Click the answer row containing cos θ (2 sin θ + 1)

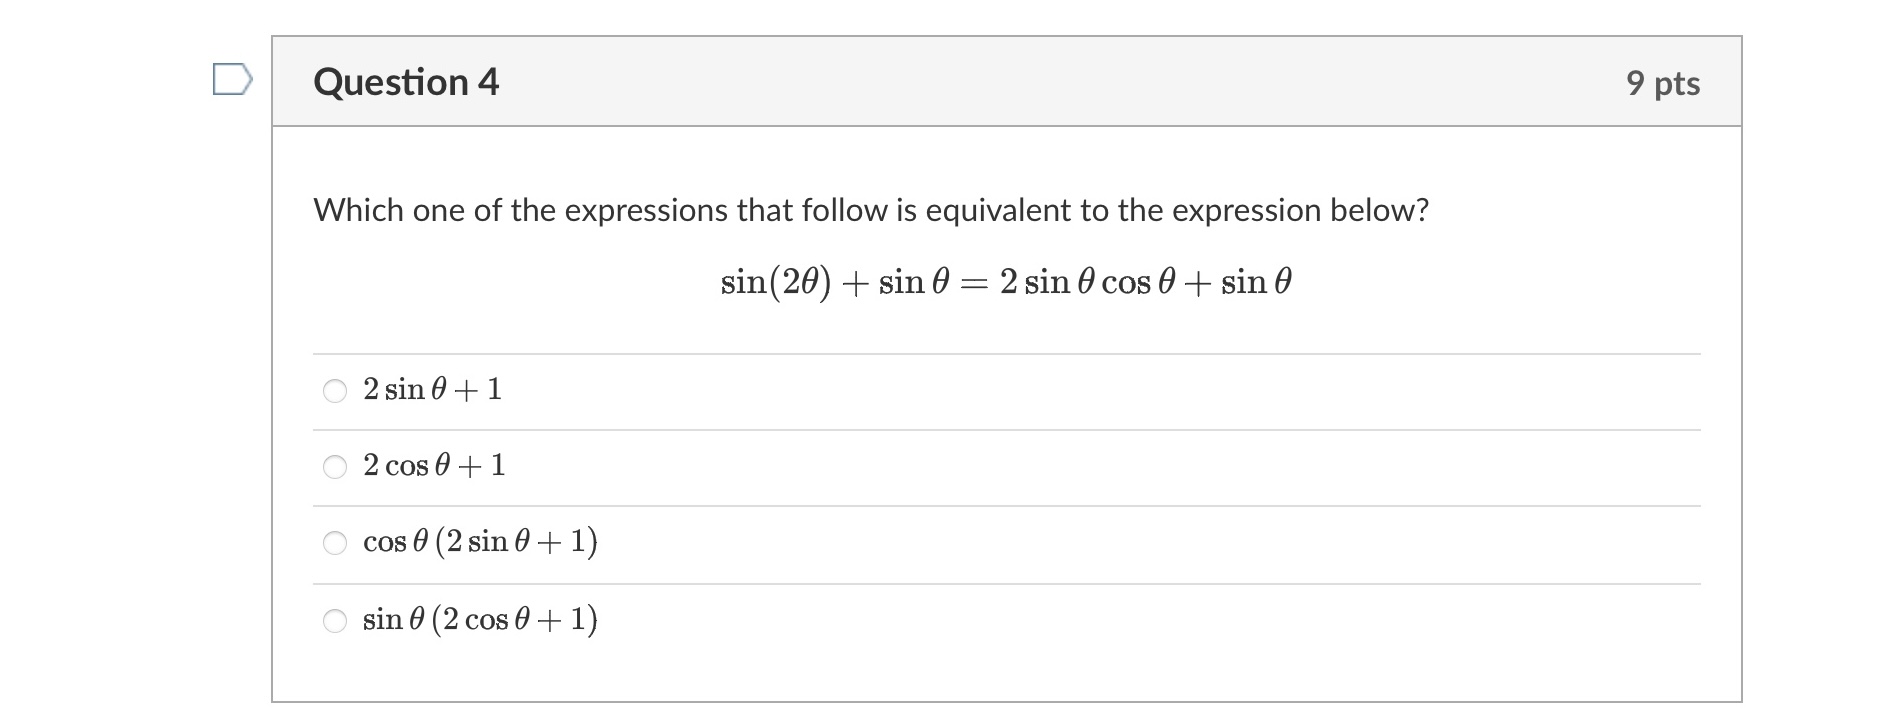pos(900,542)
